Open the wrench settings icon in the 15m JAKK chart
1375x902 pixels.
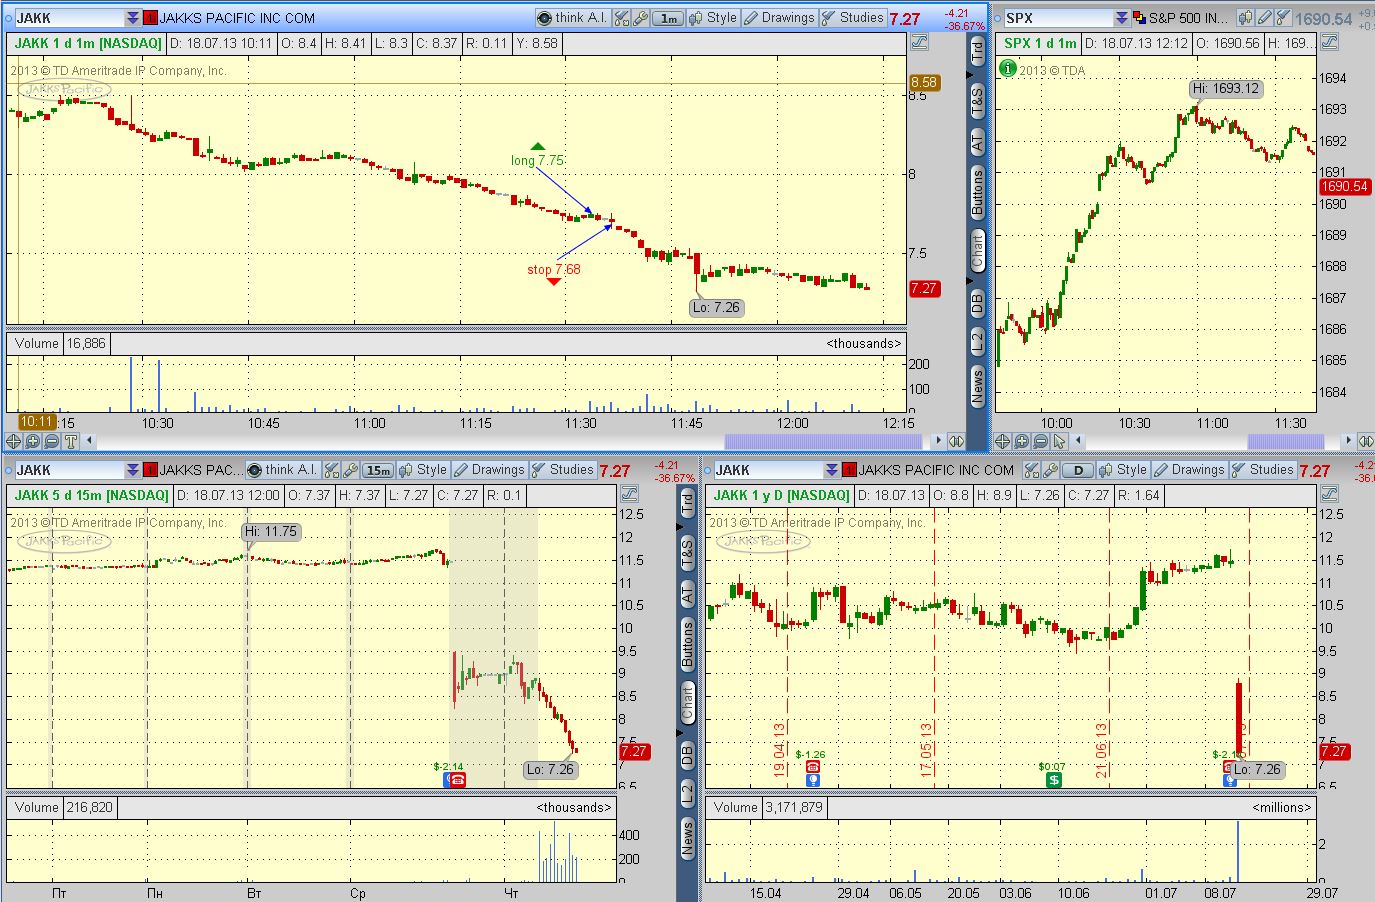(x=351, y=470)
